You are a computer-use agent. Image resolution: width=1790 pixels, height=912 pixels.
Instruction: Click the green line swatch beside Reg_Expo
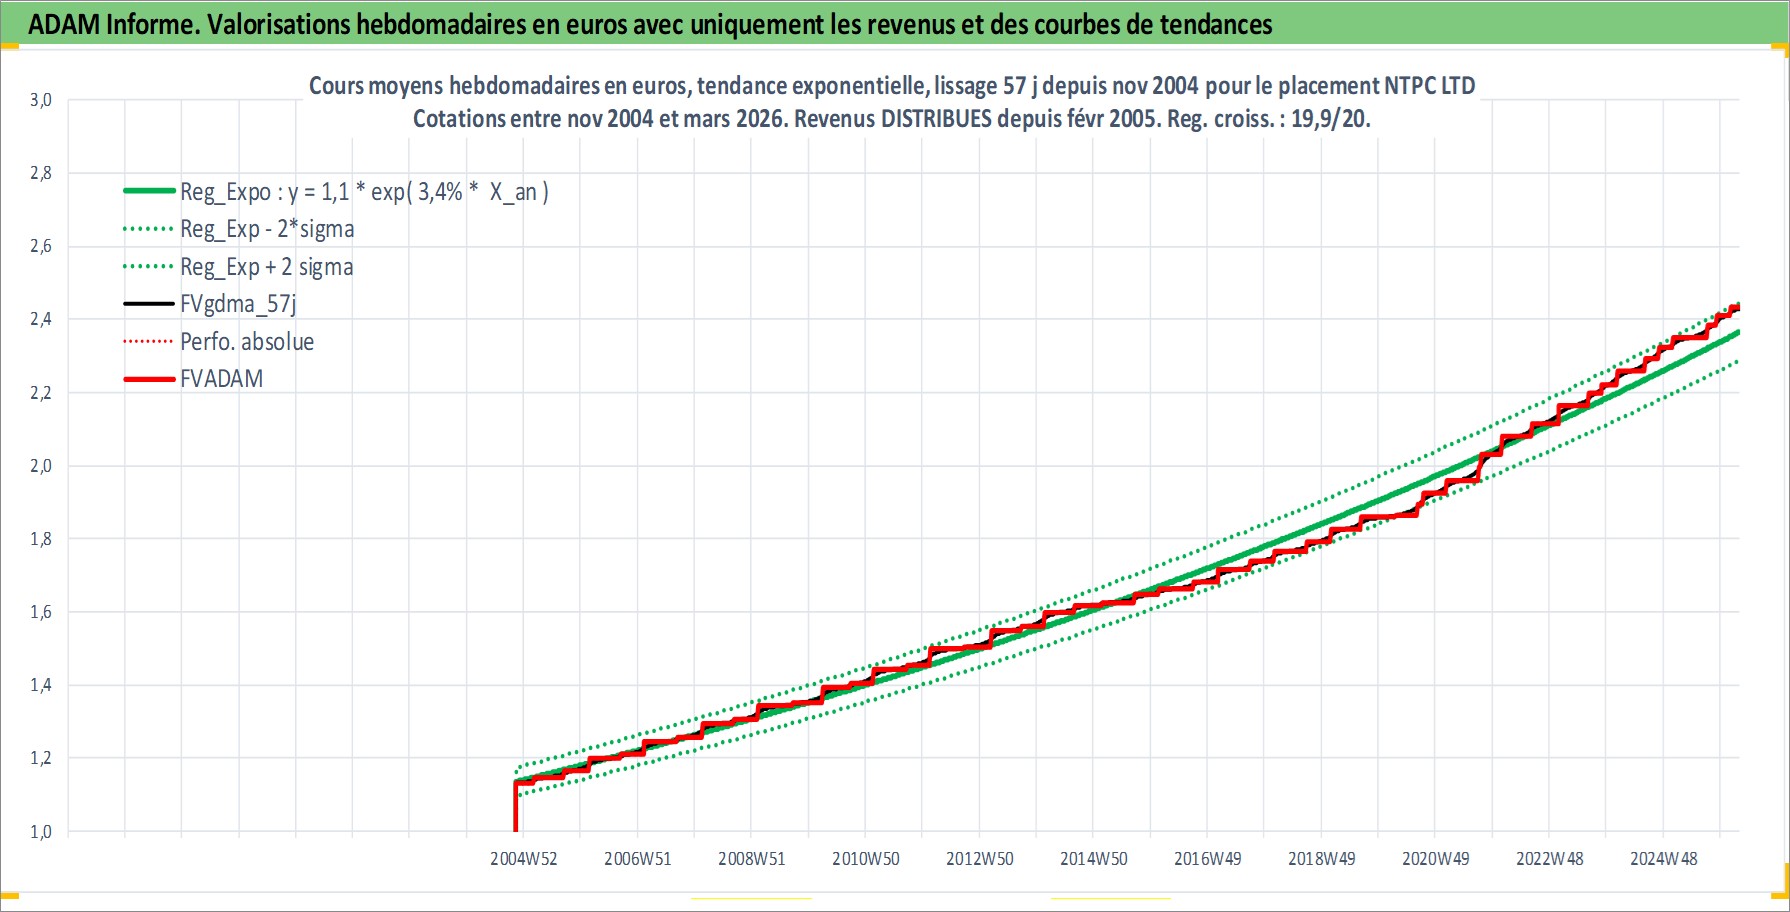148,191
